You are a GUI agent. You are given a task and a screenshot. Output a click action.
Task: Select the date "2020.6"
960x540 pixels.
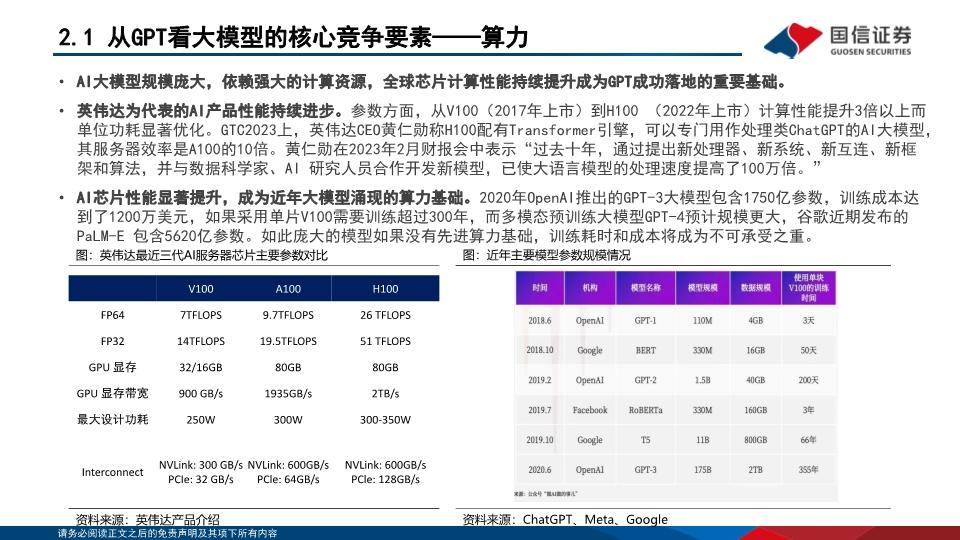point(539,470)
